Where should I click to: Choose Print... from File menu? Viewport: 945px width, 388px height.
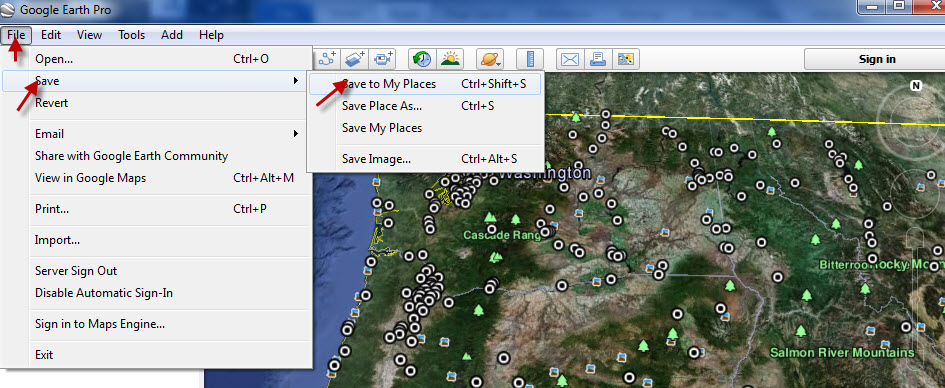tap(157, 209)
